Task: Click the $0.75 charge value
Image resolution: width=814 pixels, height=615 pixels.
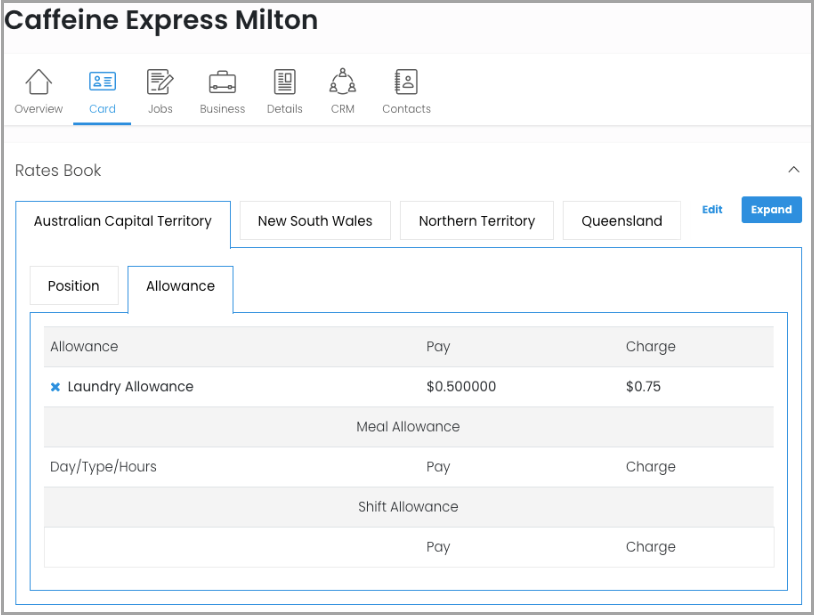Action: pyautogui.click(x=643, y=387)
